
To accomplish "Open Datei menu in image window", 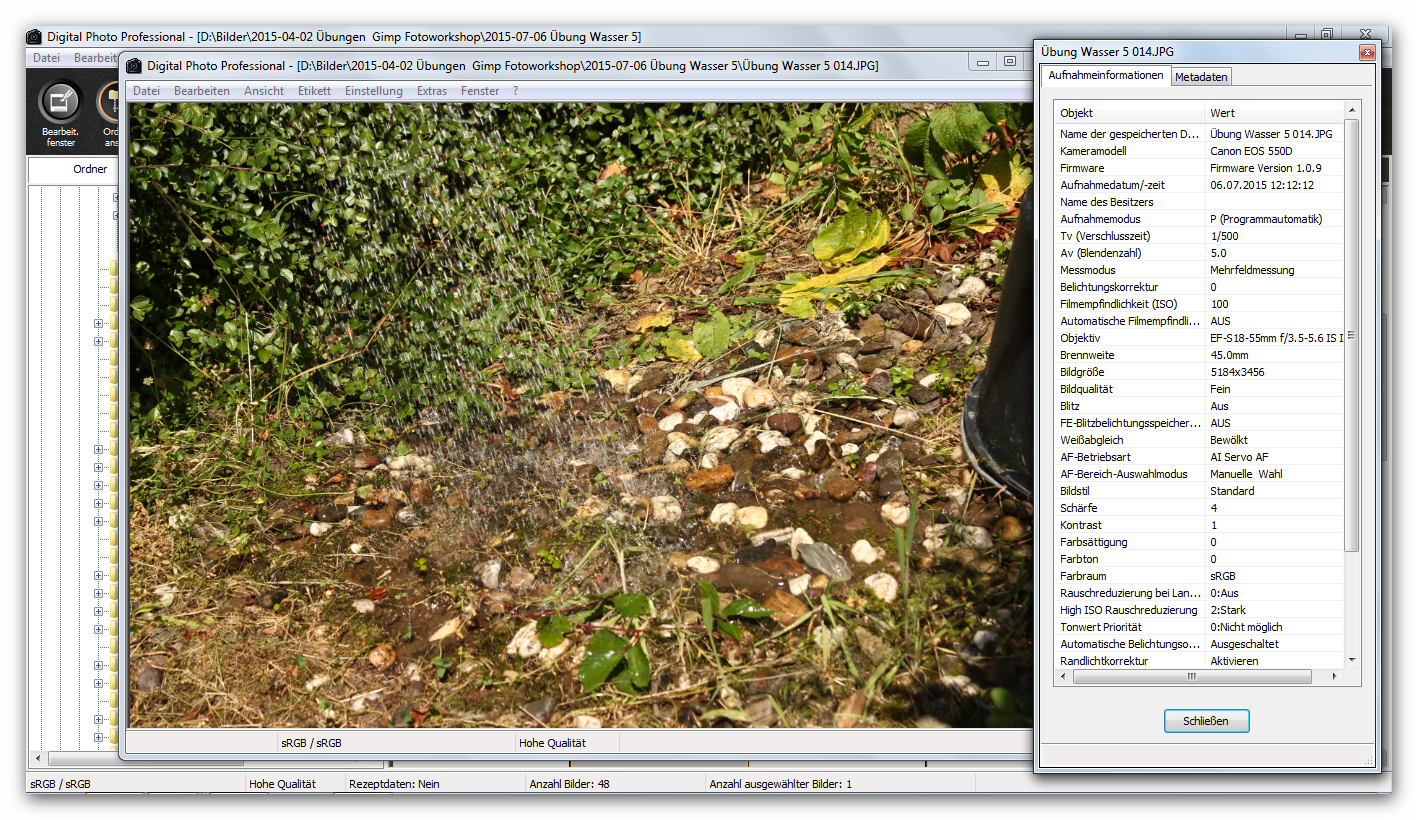I will [x=146, y=91].
